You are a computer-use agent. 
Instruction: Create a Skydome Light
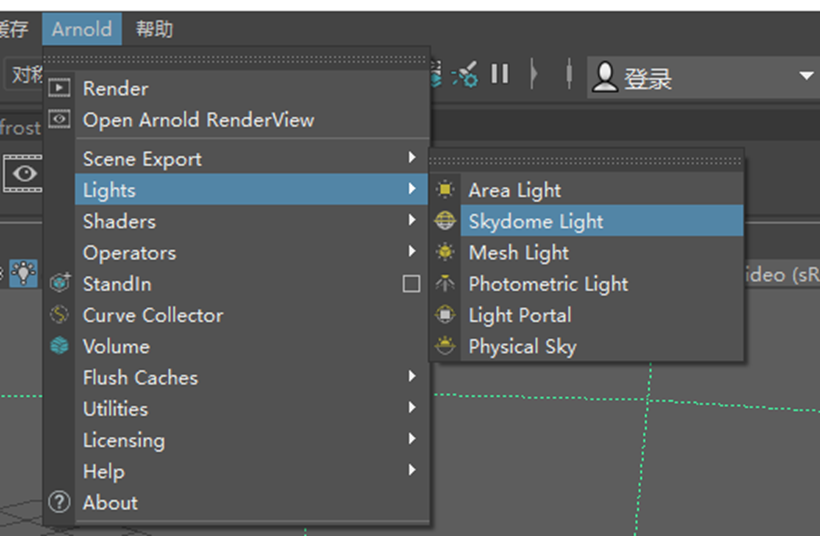[x=602, y=221]
